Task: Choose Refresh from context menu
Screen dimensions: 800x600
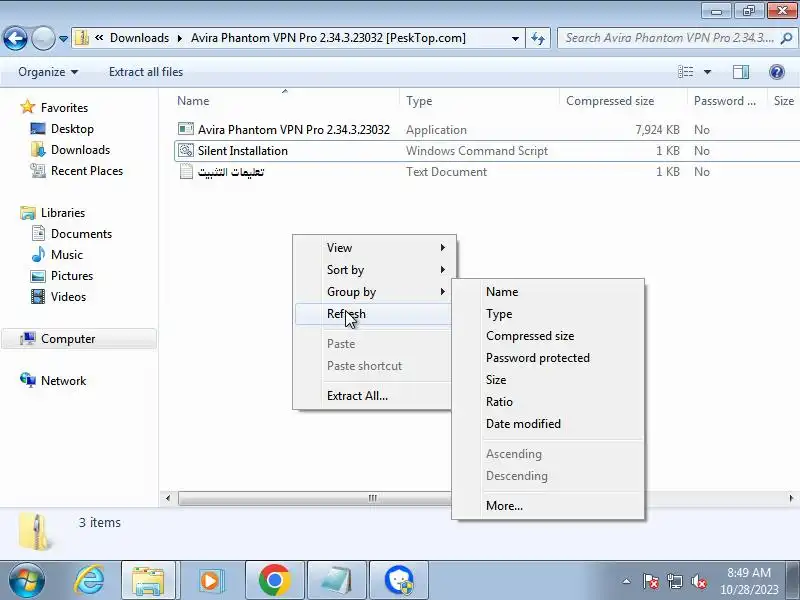Action: pyautogui.click(x=373, y=314)
